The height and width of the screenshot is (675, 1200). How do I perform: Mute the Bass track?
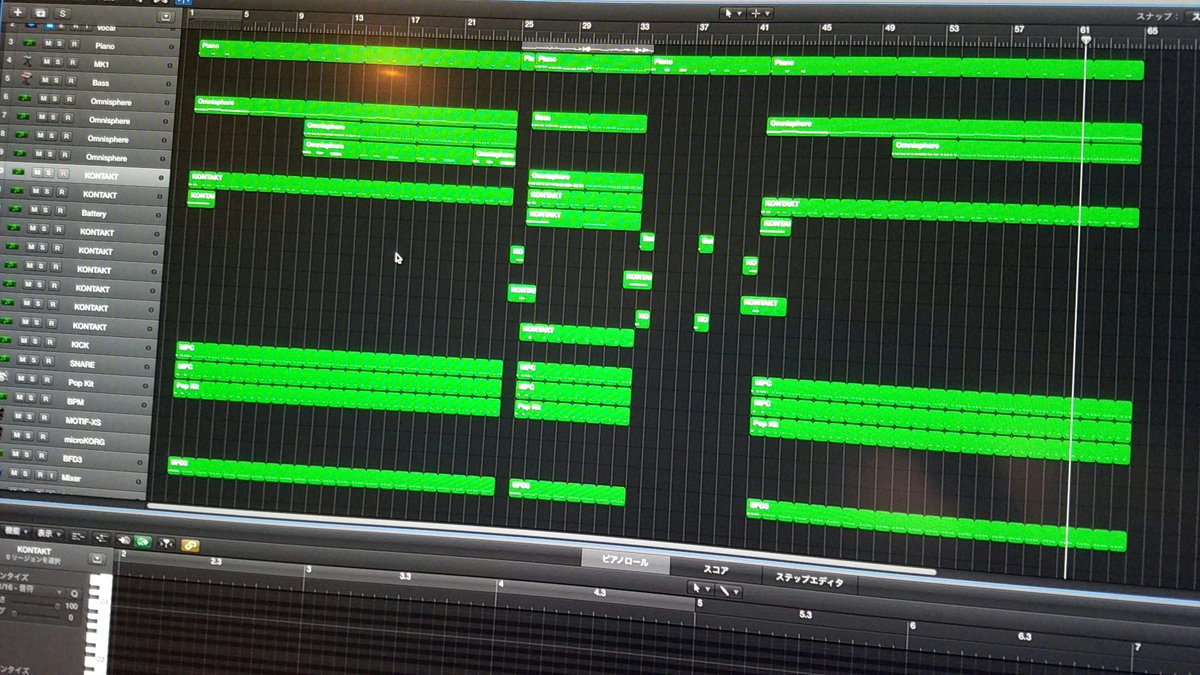pyautogui.click(x=45, y=80)
